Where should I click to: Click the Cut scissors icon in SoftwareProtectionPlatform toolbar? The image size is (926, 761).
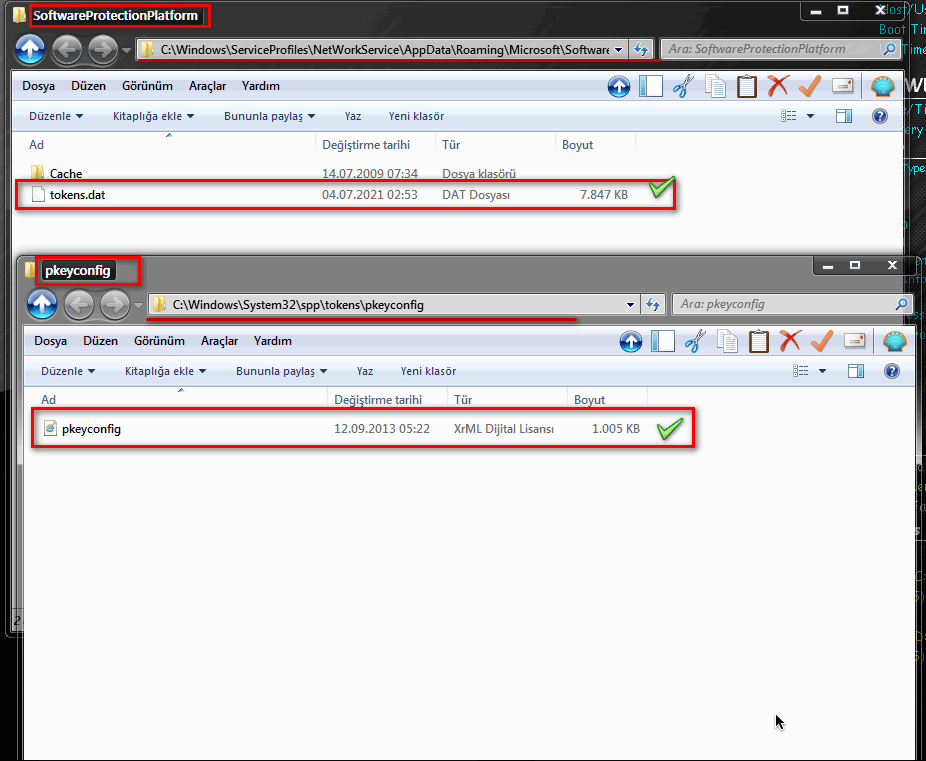tap(683, 86)
